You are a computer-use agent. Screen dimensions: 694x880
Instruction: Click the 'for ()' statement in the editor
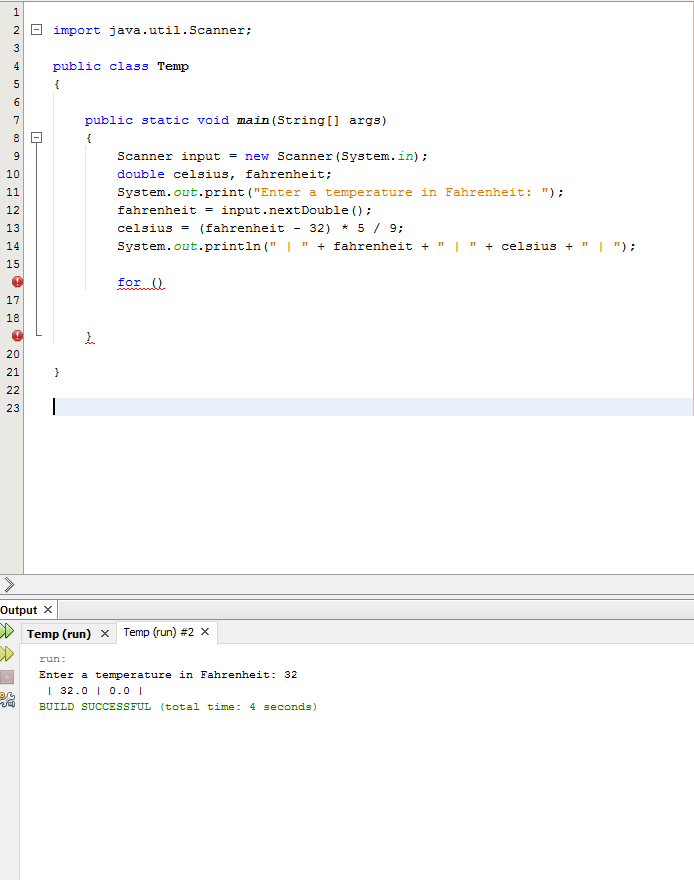[140, 282]
